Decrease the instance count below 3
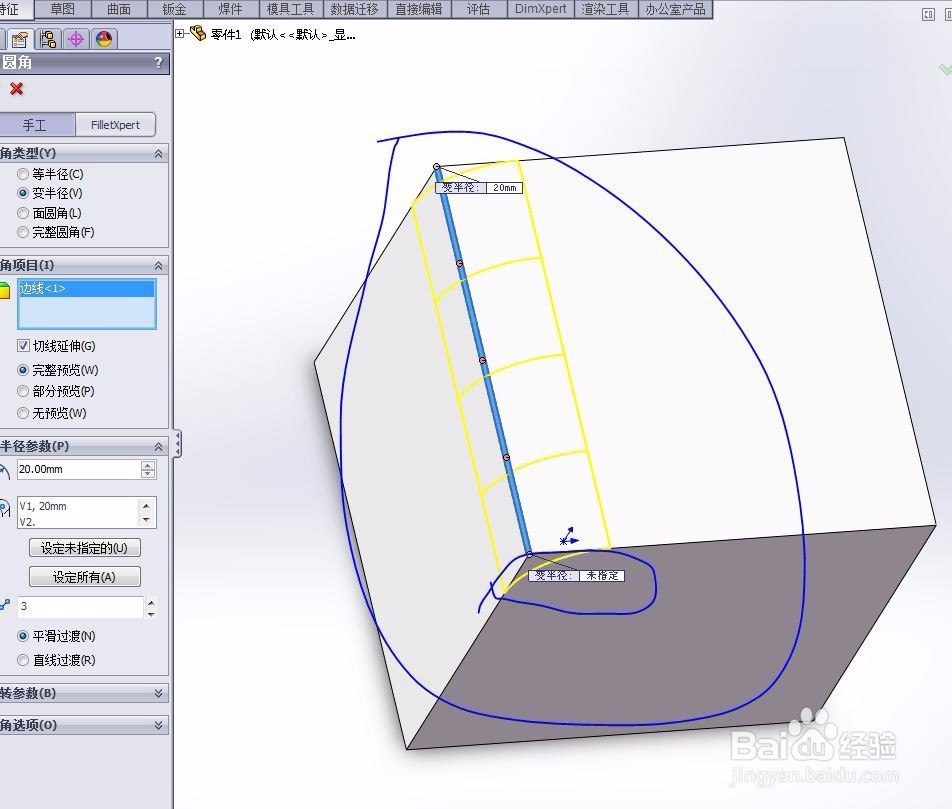The image size is (952, 809). tap(151, 613)
